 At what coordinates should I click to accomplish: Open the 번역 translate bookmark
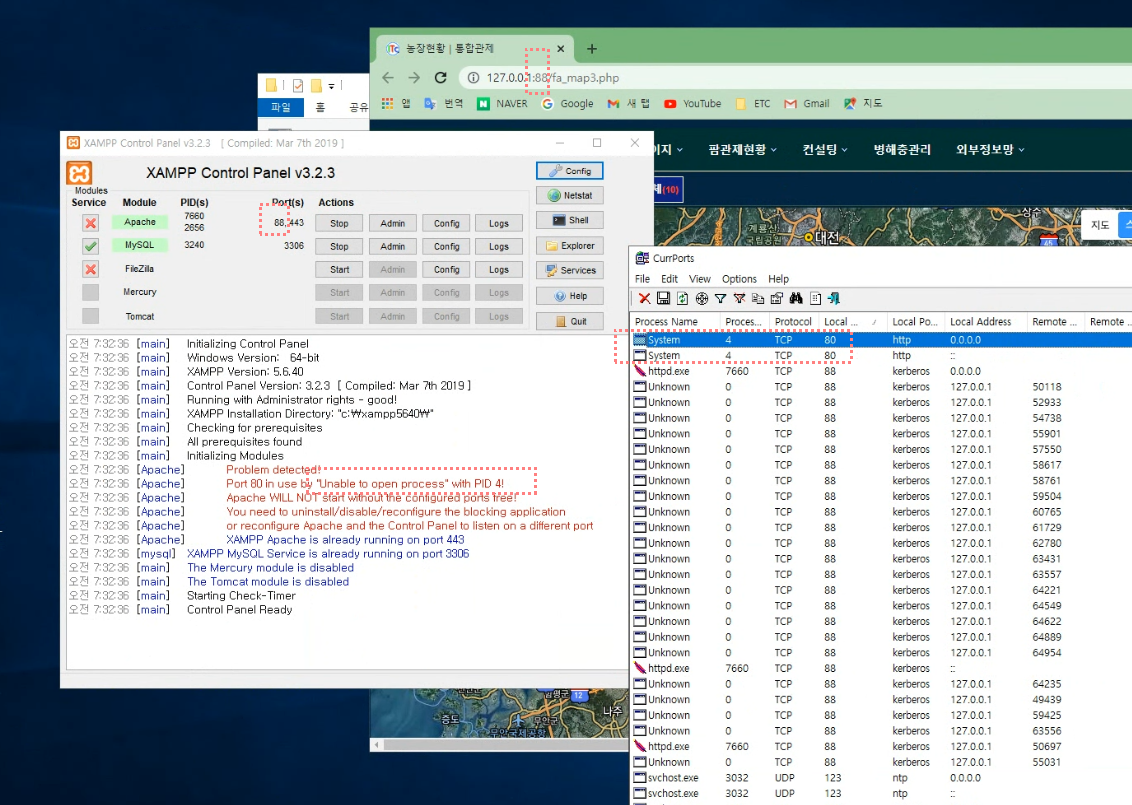pos(443,103)
